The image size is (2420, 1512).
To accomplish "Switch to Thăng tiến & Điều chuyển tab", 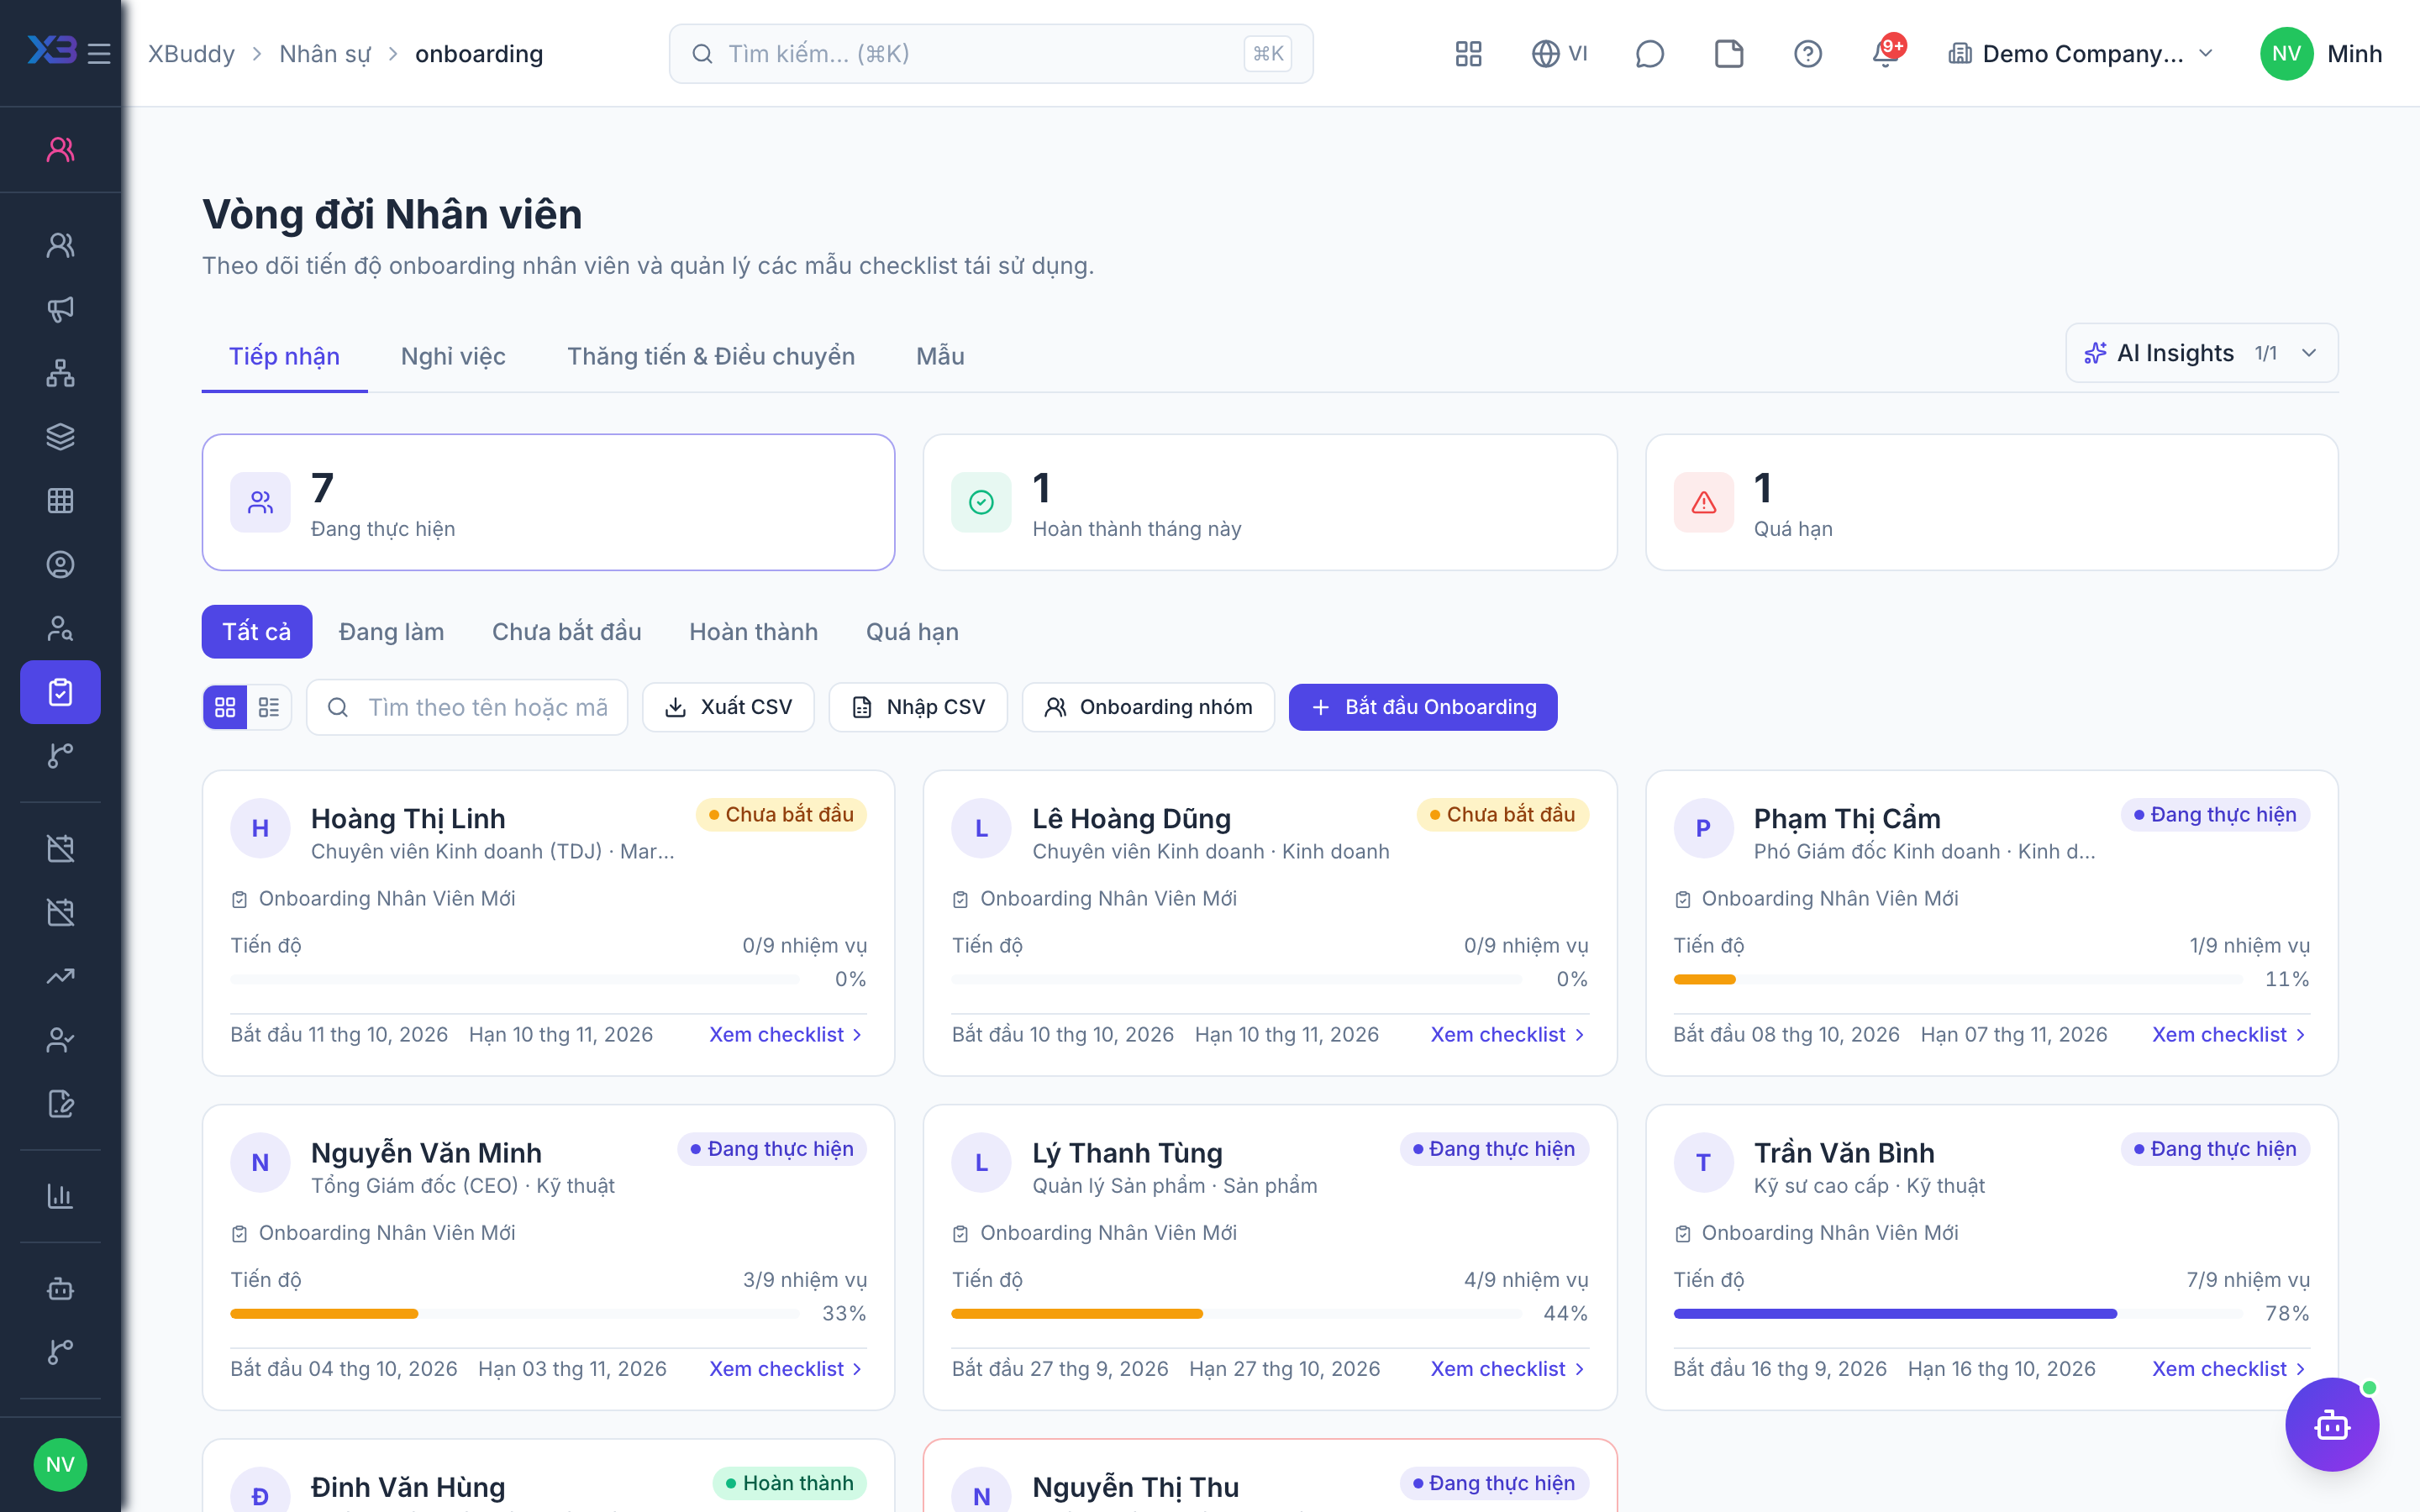I will point(711,356).
